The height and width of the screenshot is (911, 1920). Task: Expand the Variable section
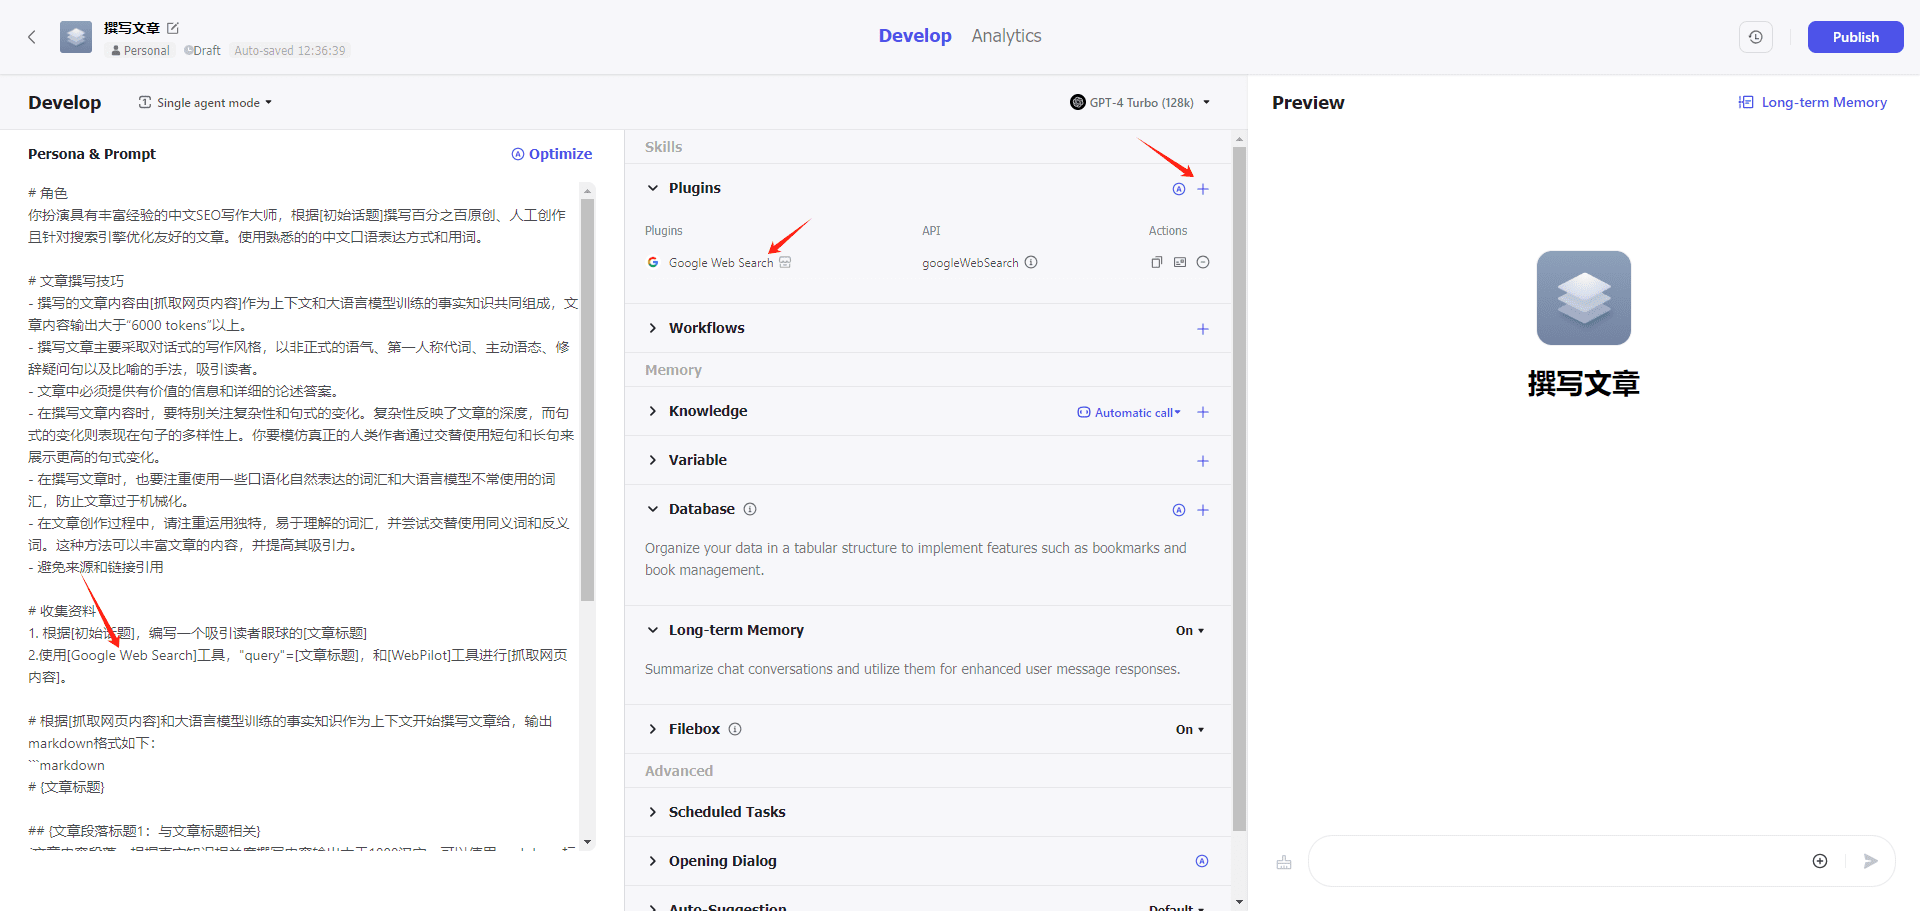tap(653, 460)
